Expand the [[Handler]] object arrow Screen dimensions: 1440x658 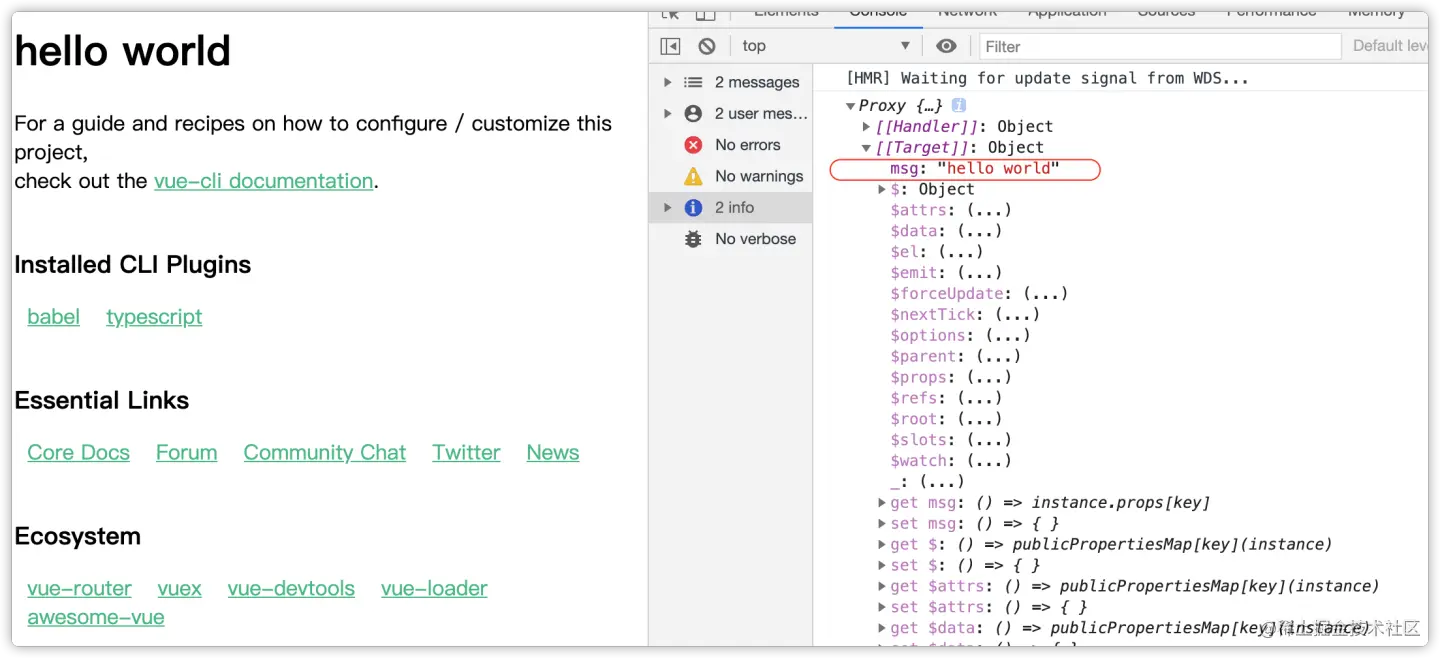(867, 127)
